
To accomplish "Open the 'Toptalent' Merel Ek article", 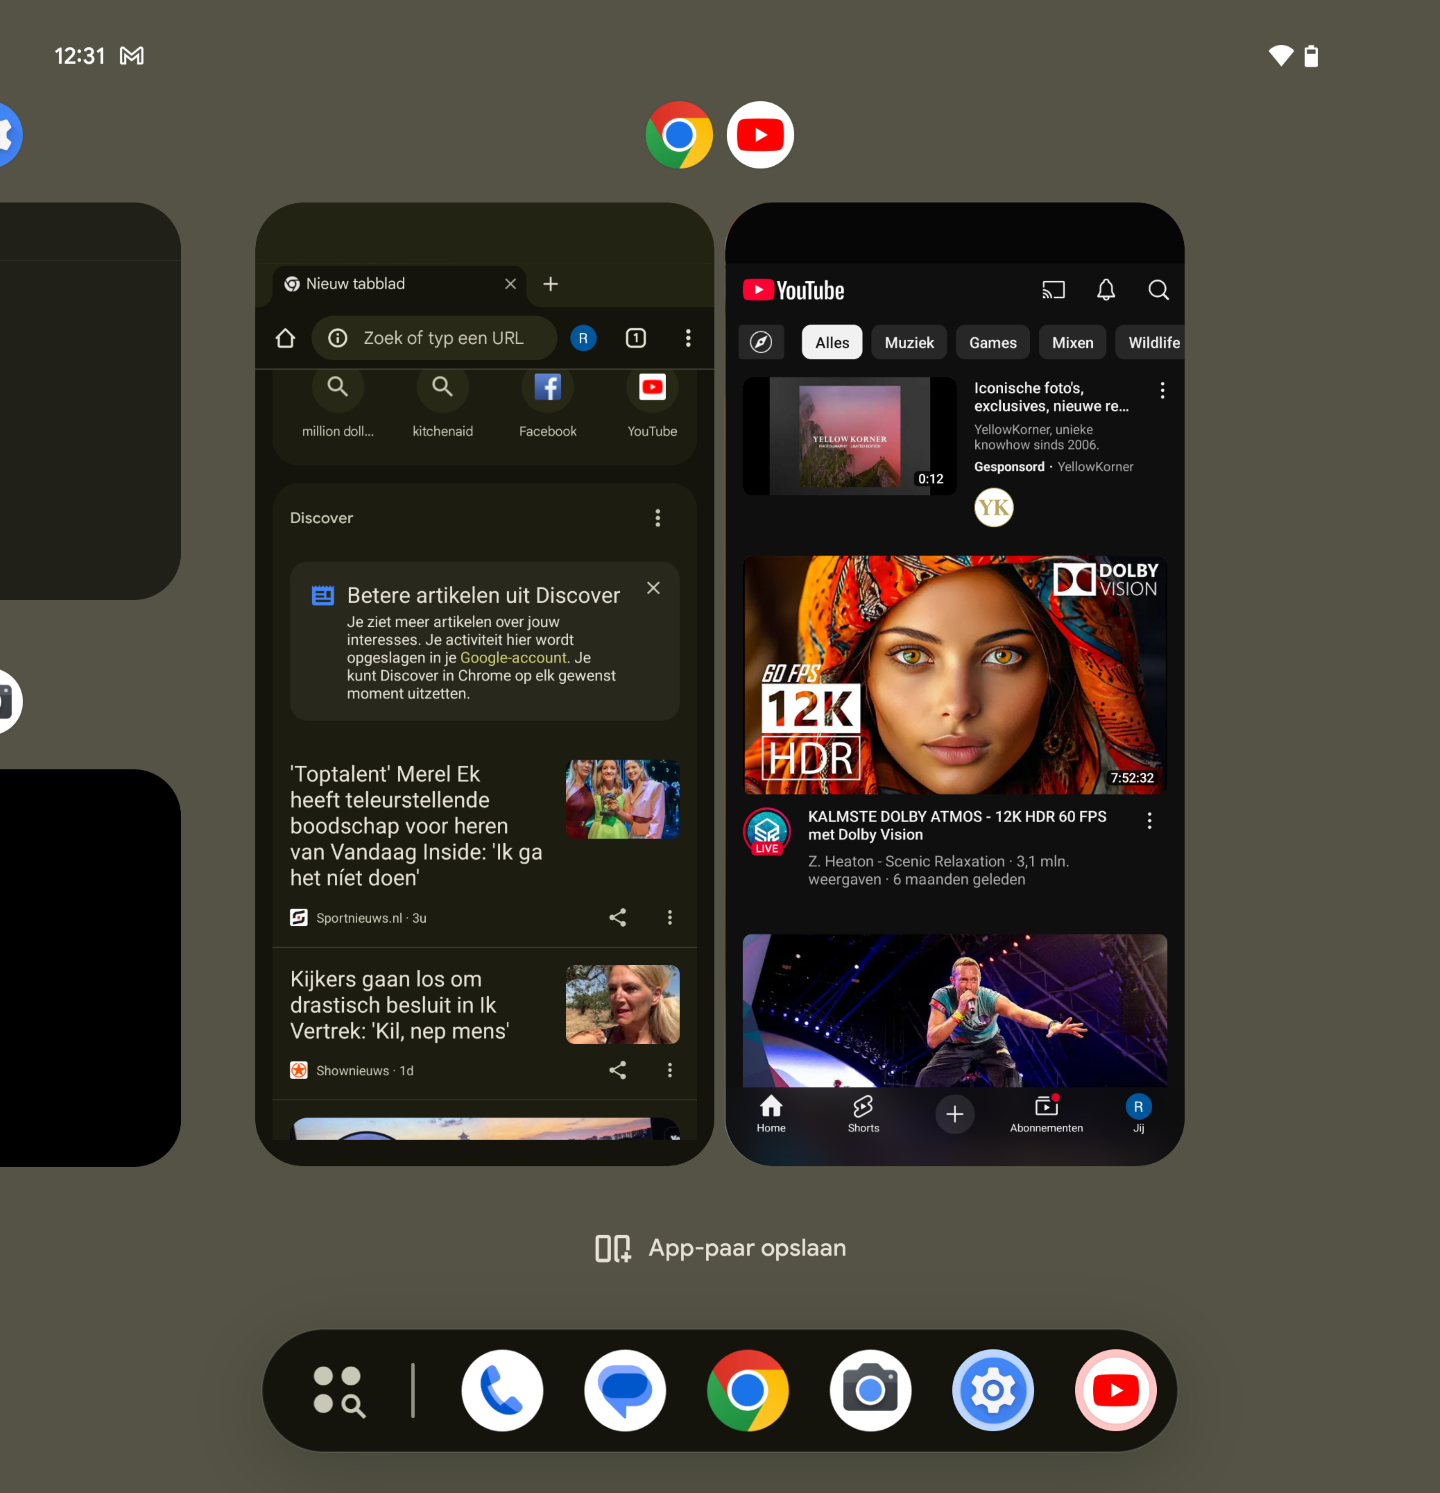I will [x=416, y=826].
